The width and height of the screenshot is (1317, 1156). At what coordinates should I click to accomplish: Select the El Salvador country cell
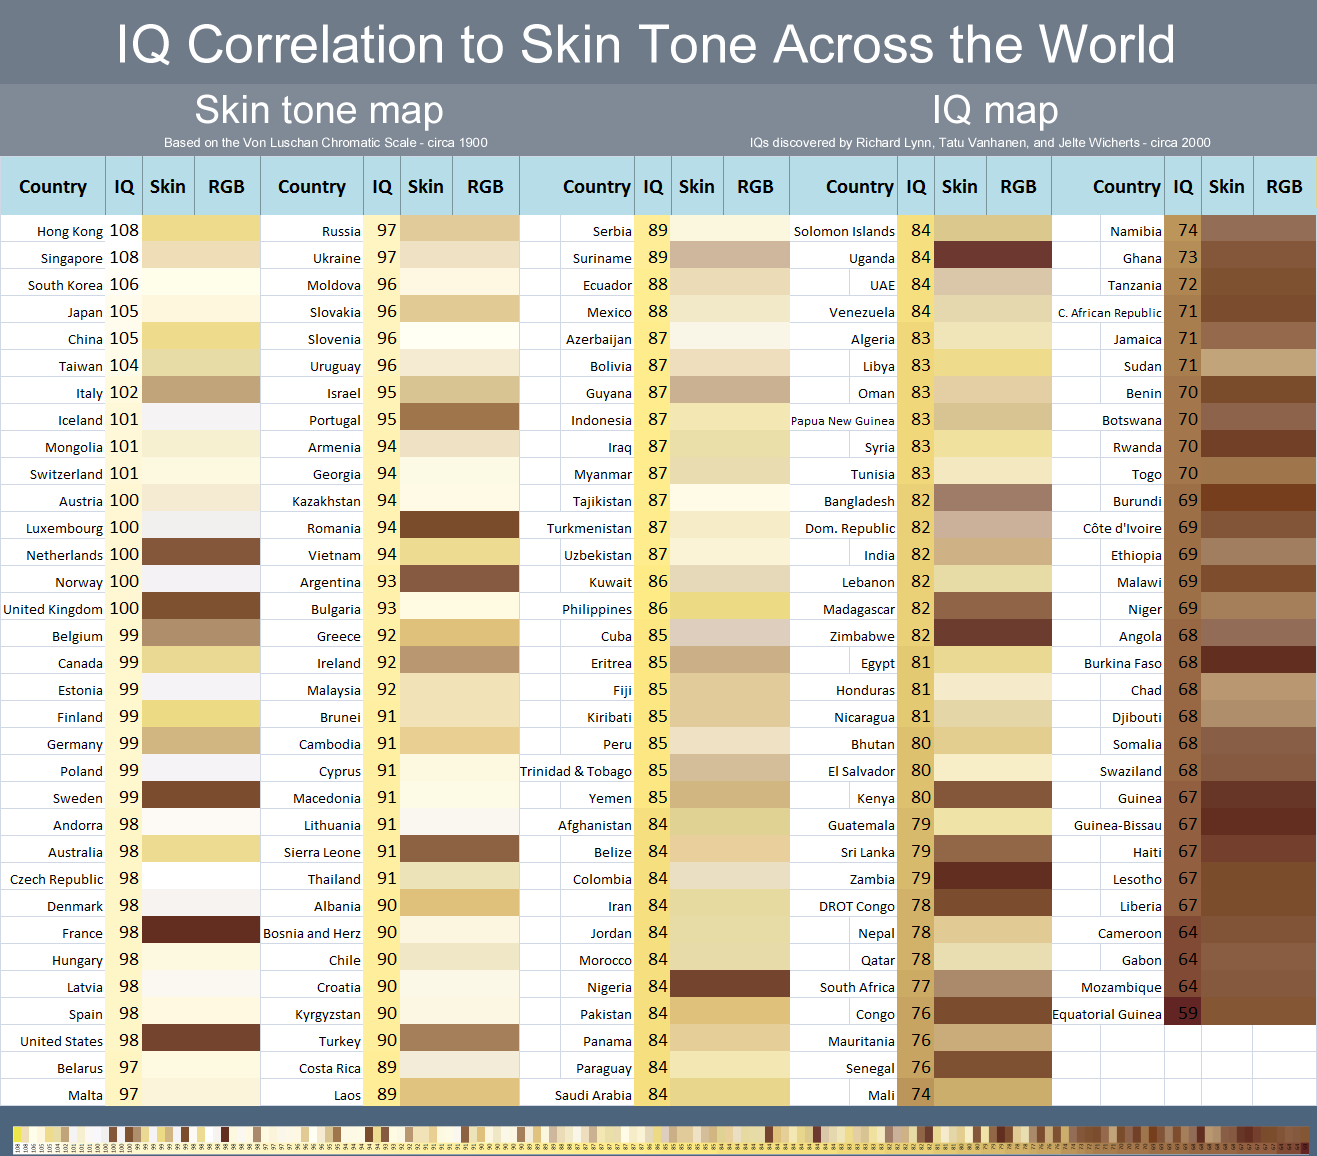click(x=844, y=771)
